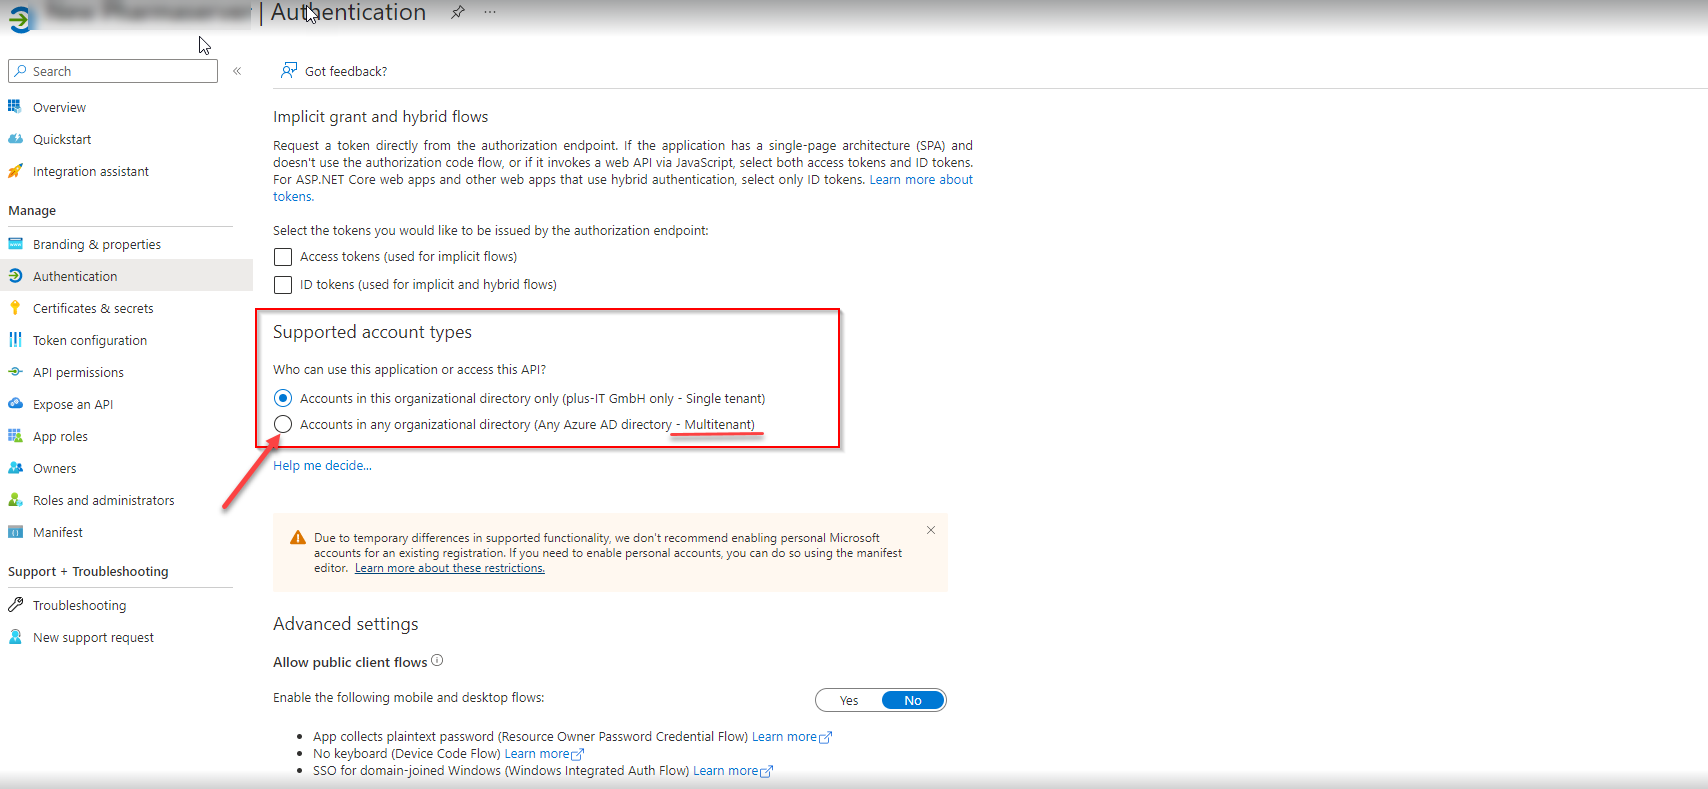Switch public client flows to Yes

(x=849, y=700)
